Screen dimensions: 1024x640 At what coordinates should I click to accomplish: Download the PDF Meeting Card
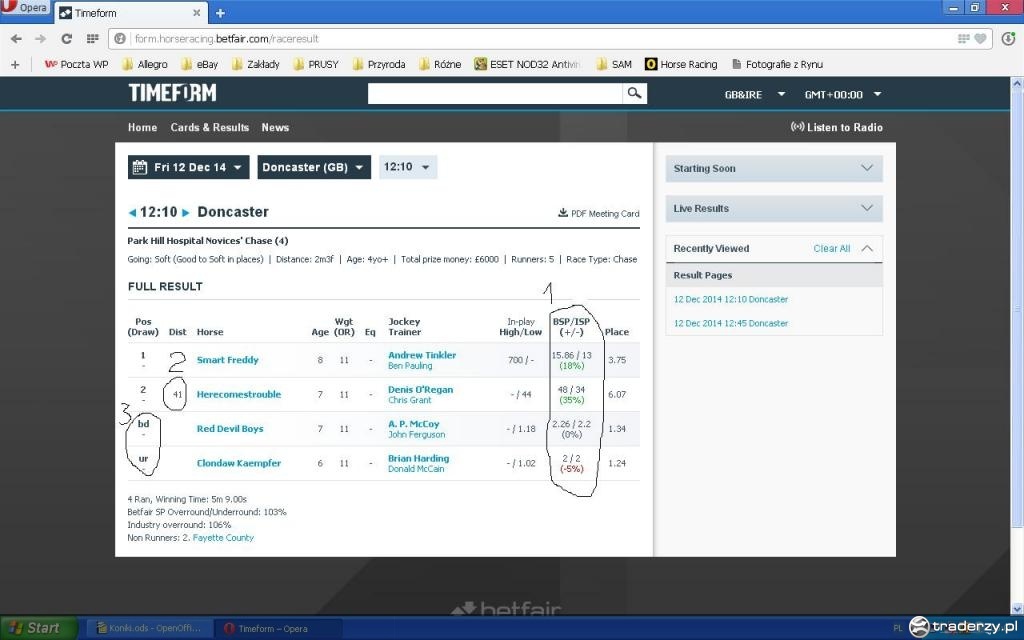599,214
